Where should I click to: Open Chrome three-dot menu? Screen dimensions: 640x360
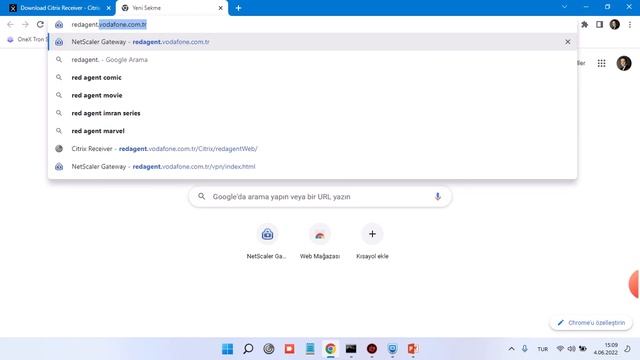(630, 24)
